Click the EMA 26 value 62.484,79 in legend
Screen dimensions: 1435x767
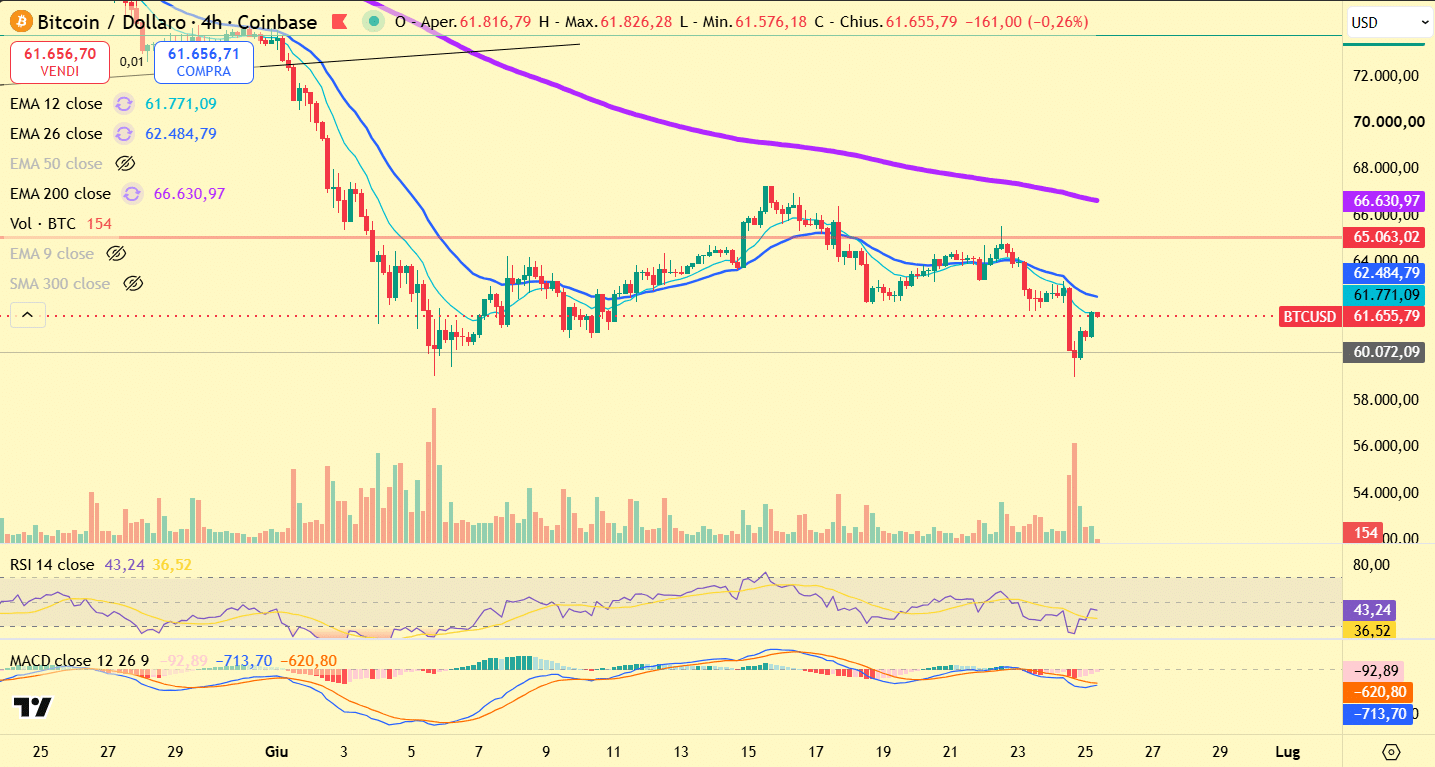[x=181, y=134]
